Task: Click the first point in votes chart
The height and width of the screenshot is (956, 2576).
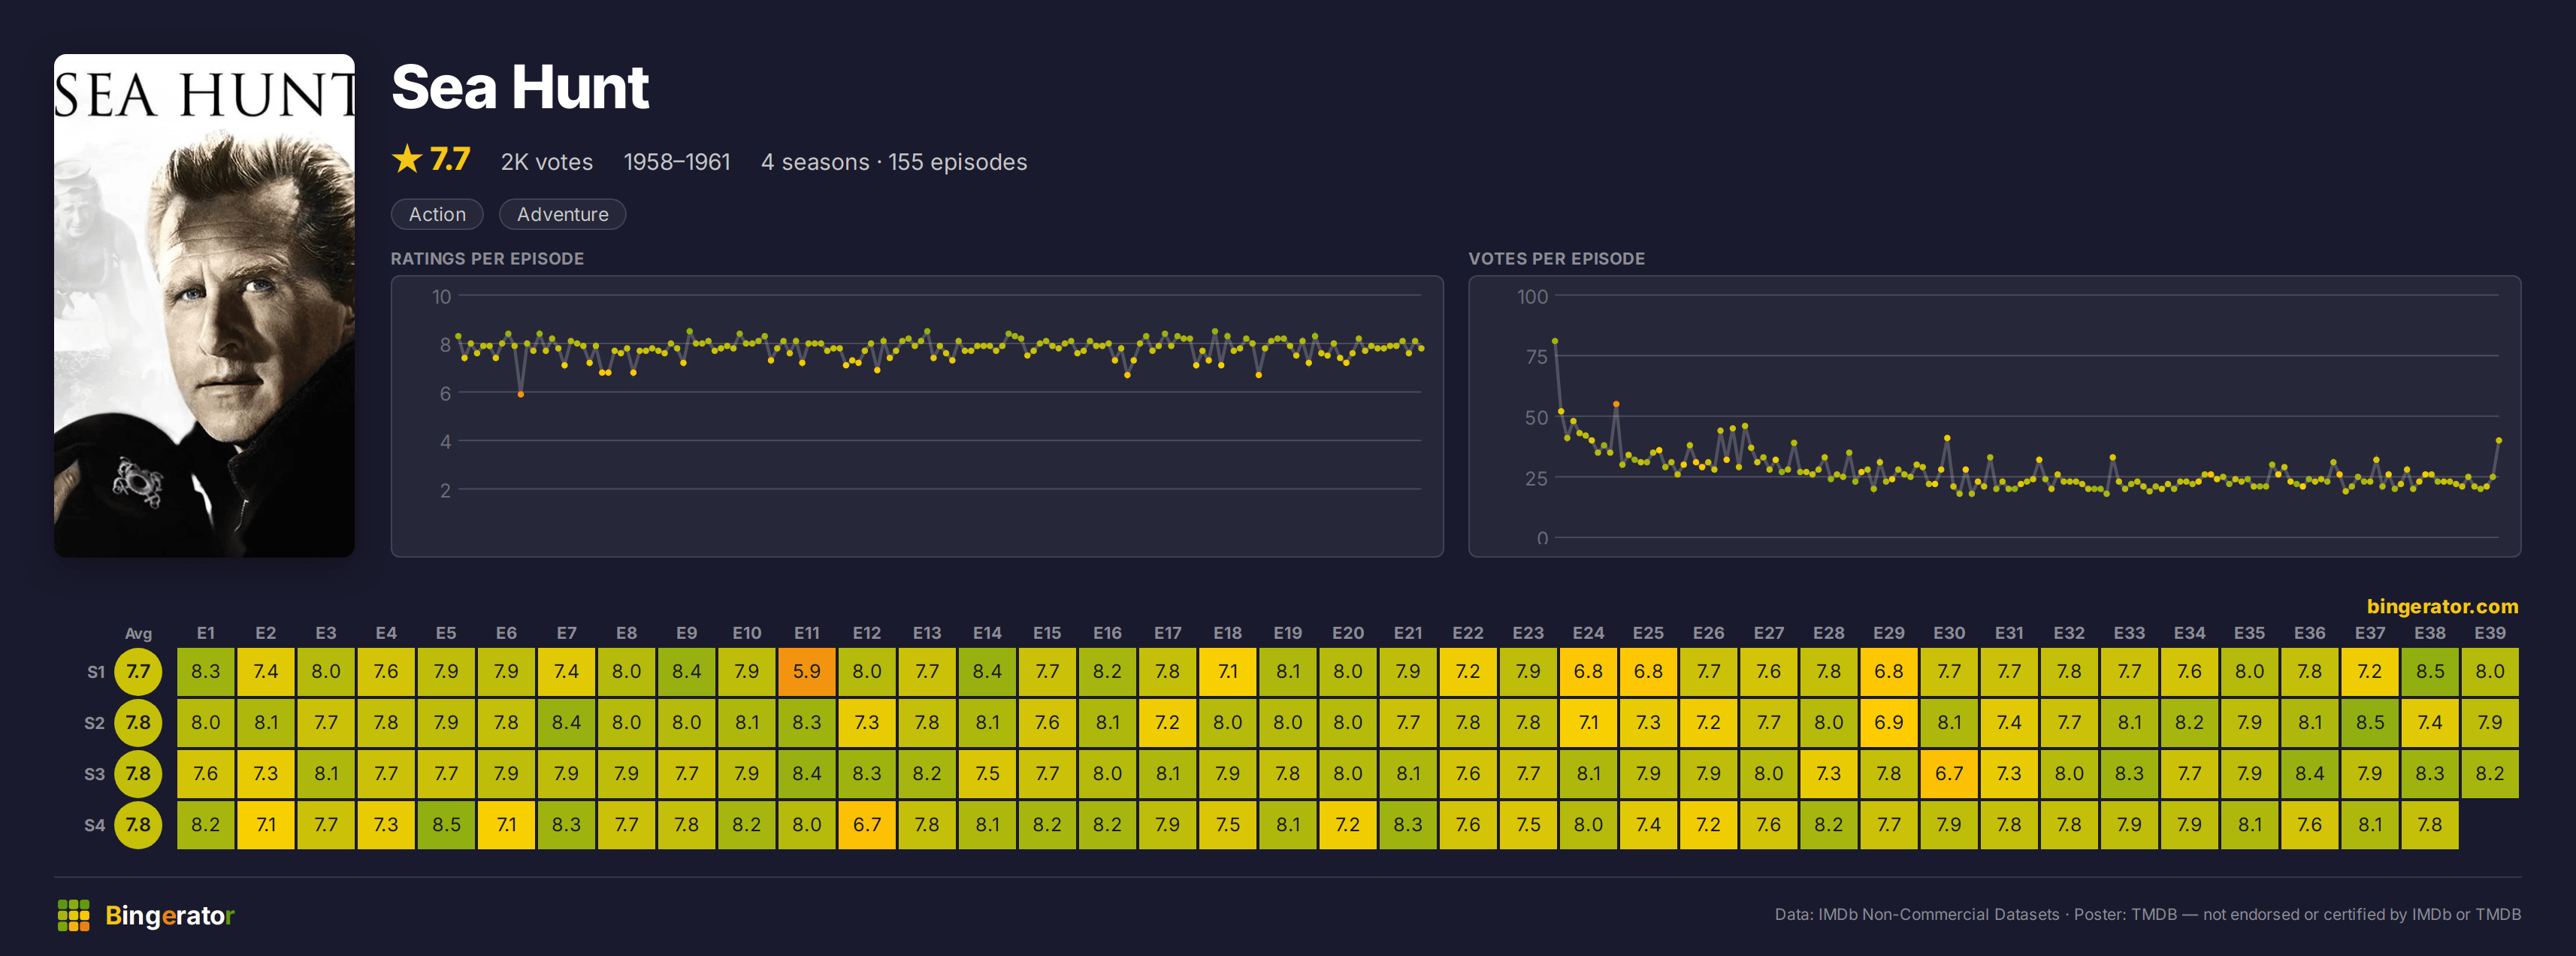Action: (x=1555, y=341)
